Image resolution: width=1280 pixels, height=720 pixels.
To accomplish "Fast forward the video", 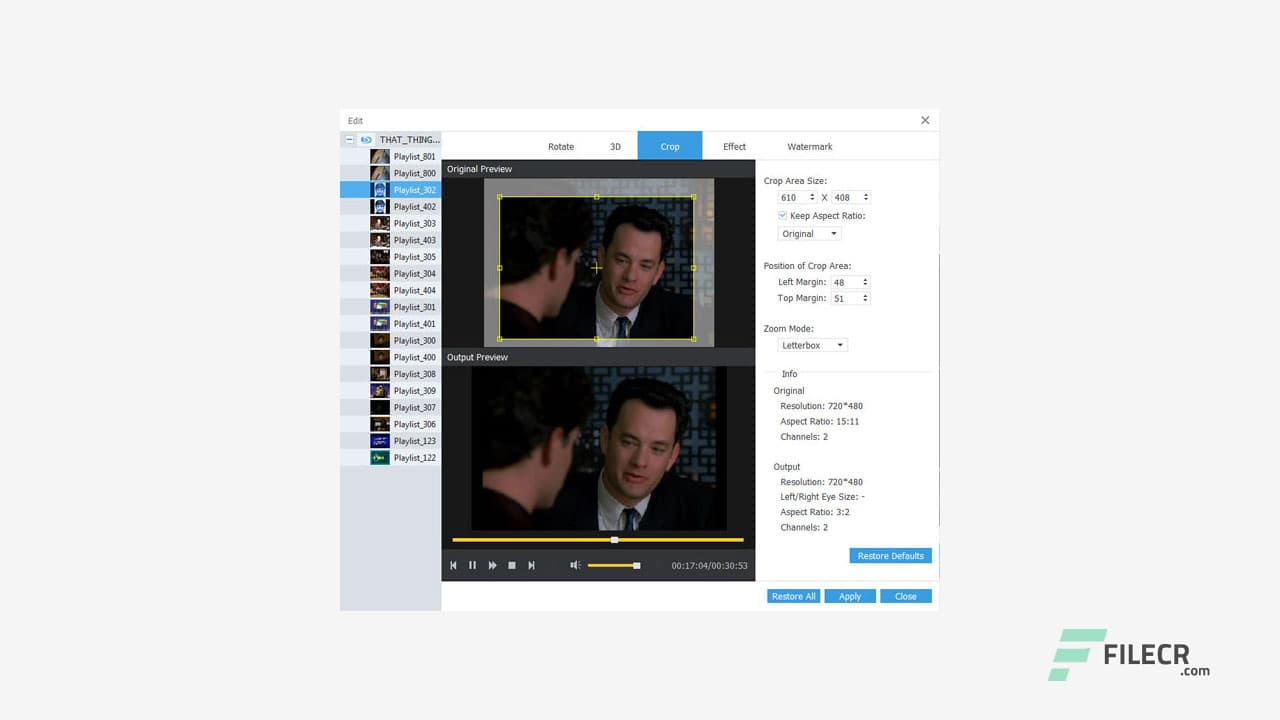I will (x=492, y=565).
